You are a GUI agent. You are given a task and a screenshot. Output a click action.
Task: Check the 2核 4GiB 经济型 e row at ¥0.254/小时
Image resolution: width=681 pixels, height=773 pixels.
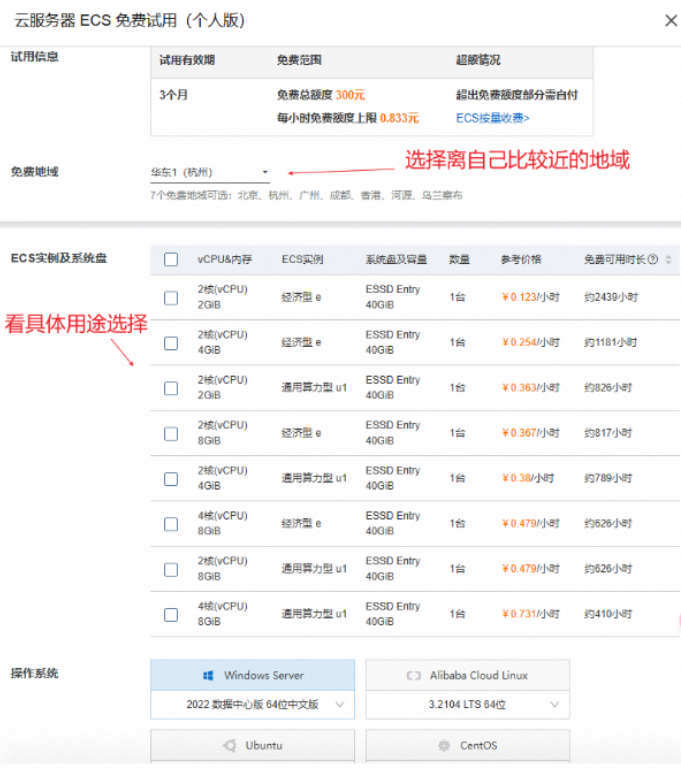(x=171, y=343)
